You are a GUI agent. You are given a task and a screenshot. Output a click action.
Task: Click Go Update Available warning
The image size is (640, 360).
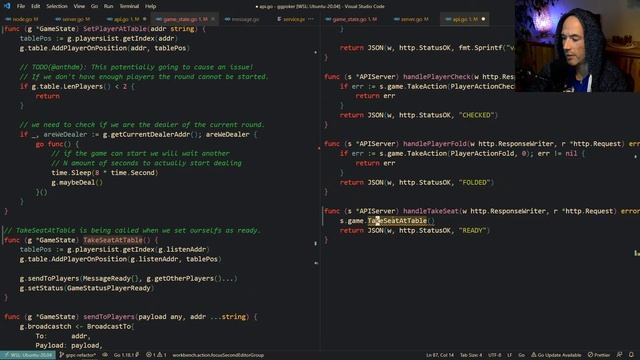(556, 355)
